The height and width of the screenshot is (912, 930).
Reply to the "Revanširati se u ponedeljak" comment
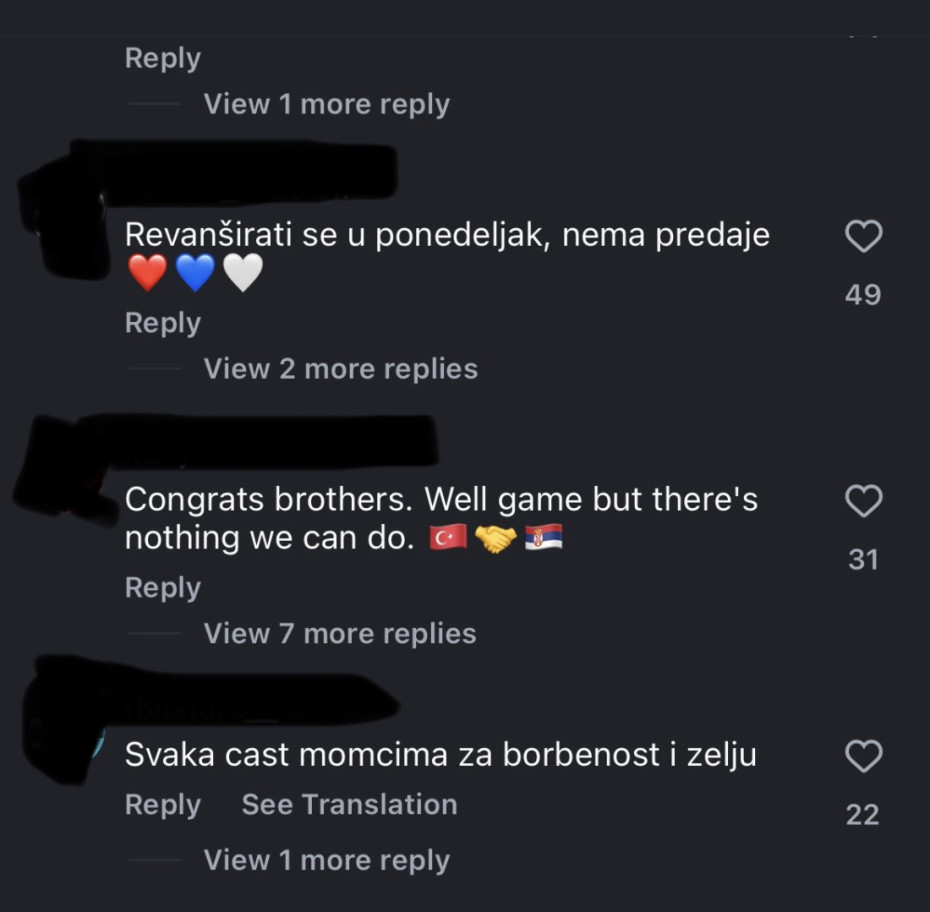tap(162, 323)
